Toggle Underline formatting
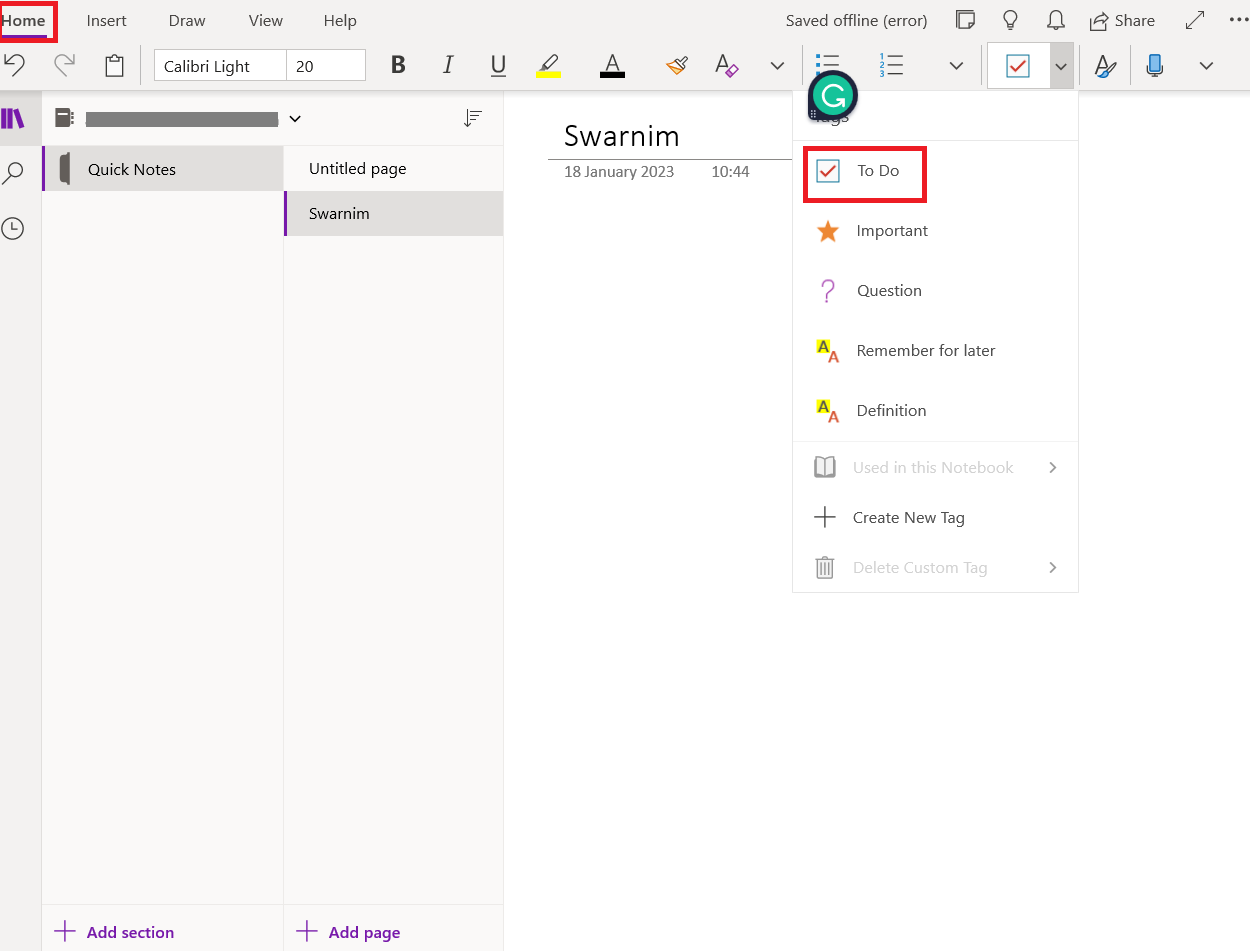Screen dimensions: 1250x951 (498, 66)
